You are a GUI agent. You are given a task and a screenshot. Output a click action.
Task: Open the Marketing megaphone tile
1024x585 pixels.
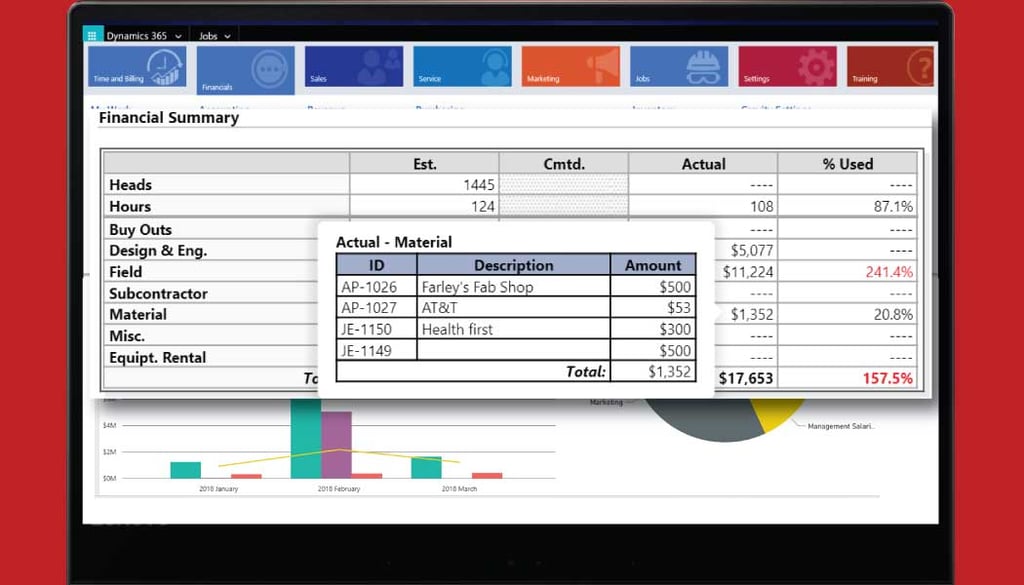571,67
